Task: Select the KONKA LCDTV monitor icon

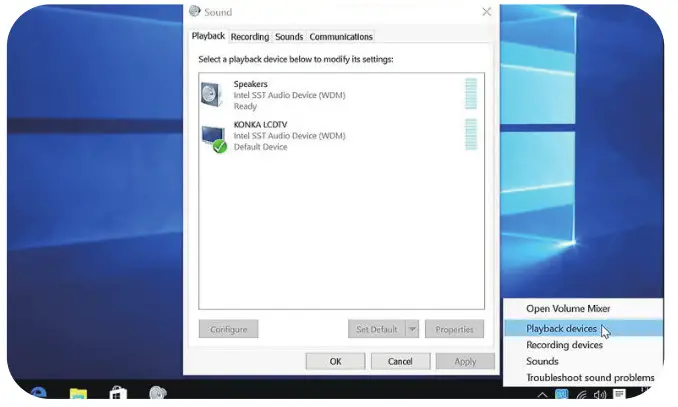Action: tap(214, 138)
